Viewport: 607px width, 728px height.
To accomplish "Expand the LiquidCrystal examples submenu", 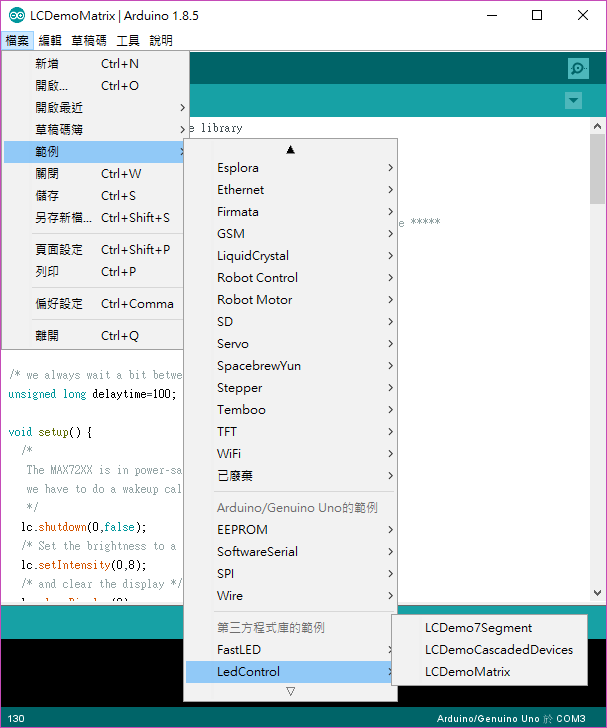I will click(291, 255).
